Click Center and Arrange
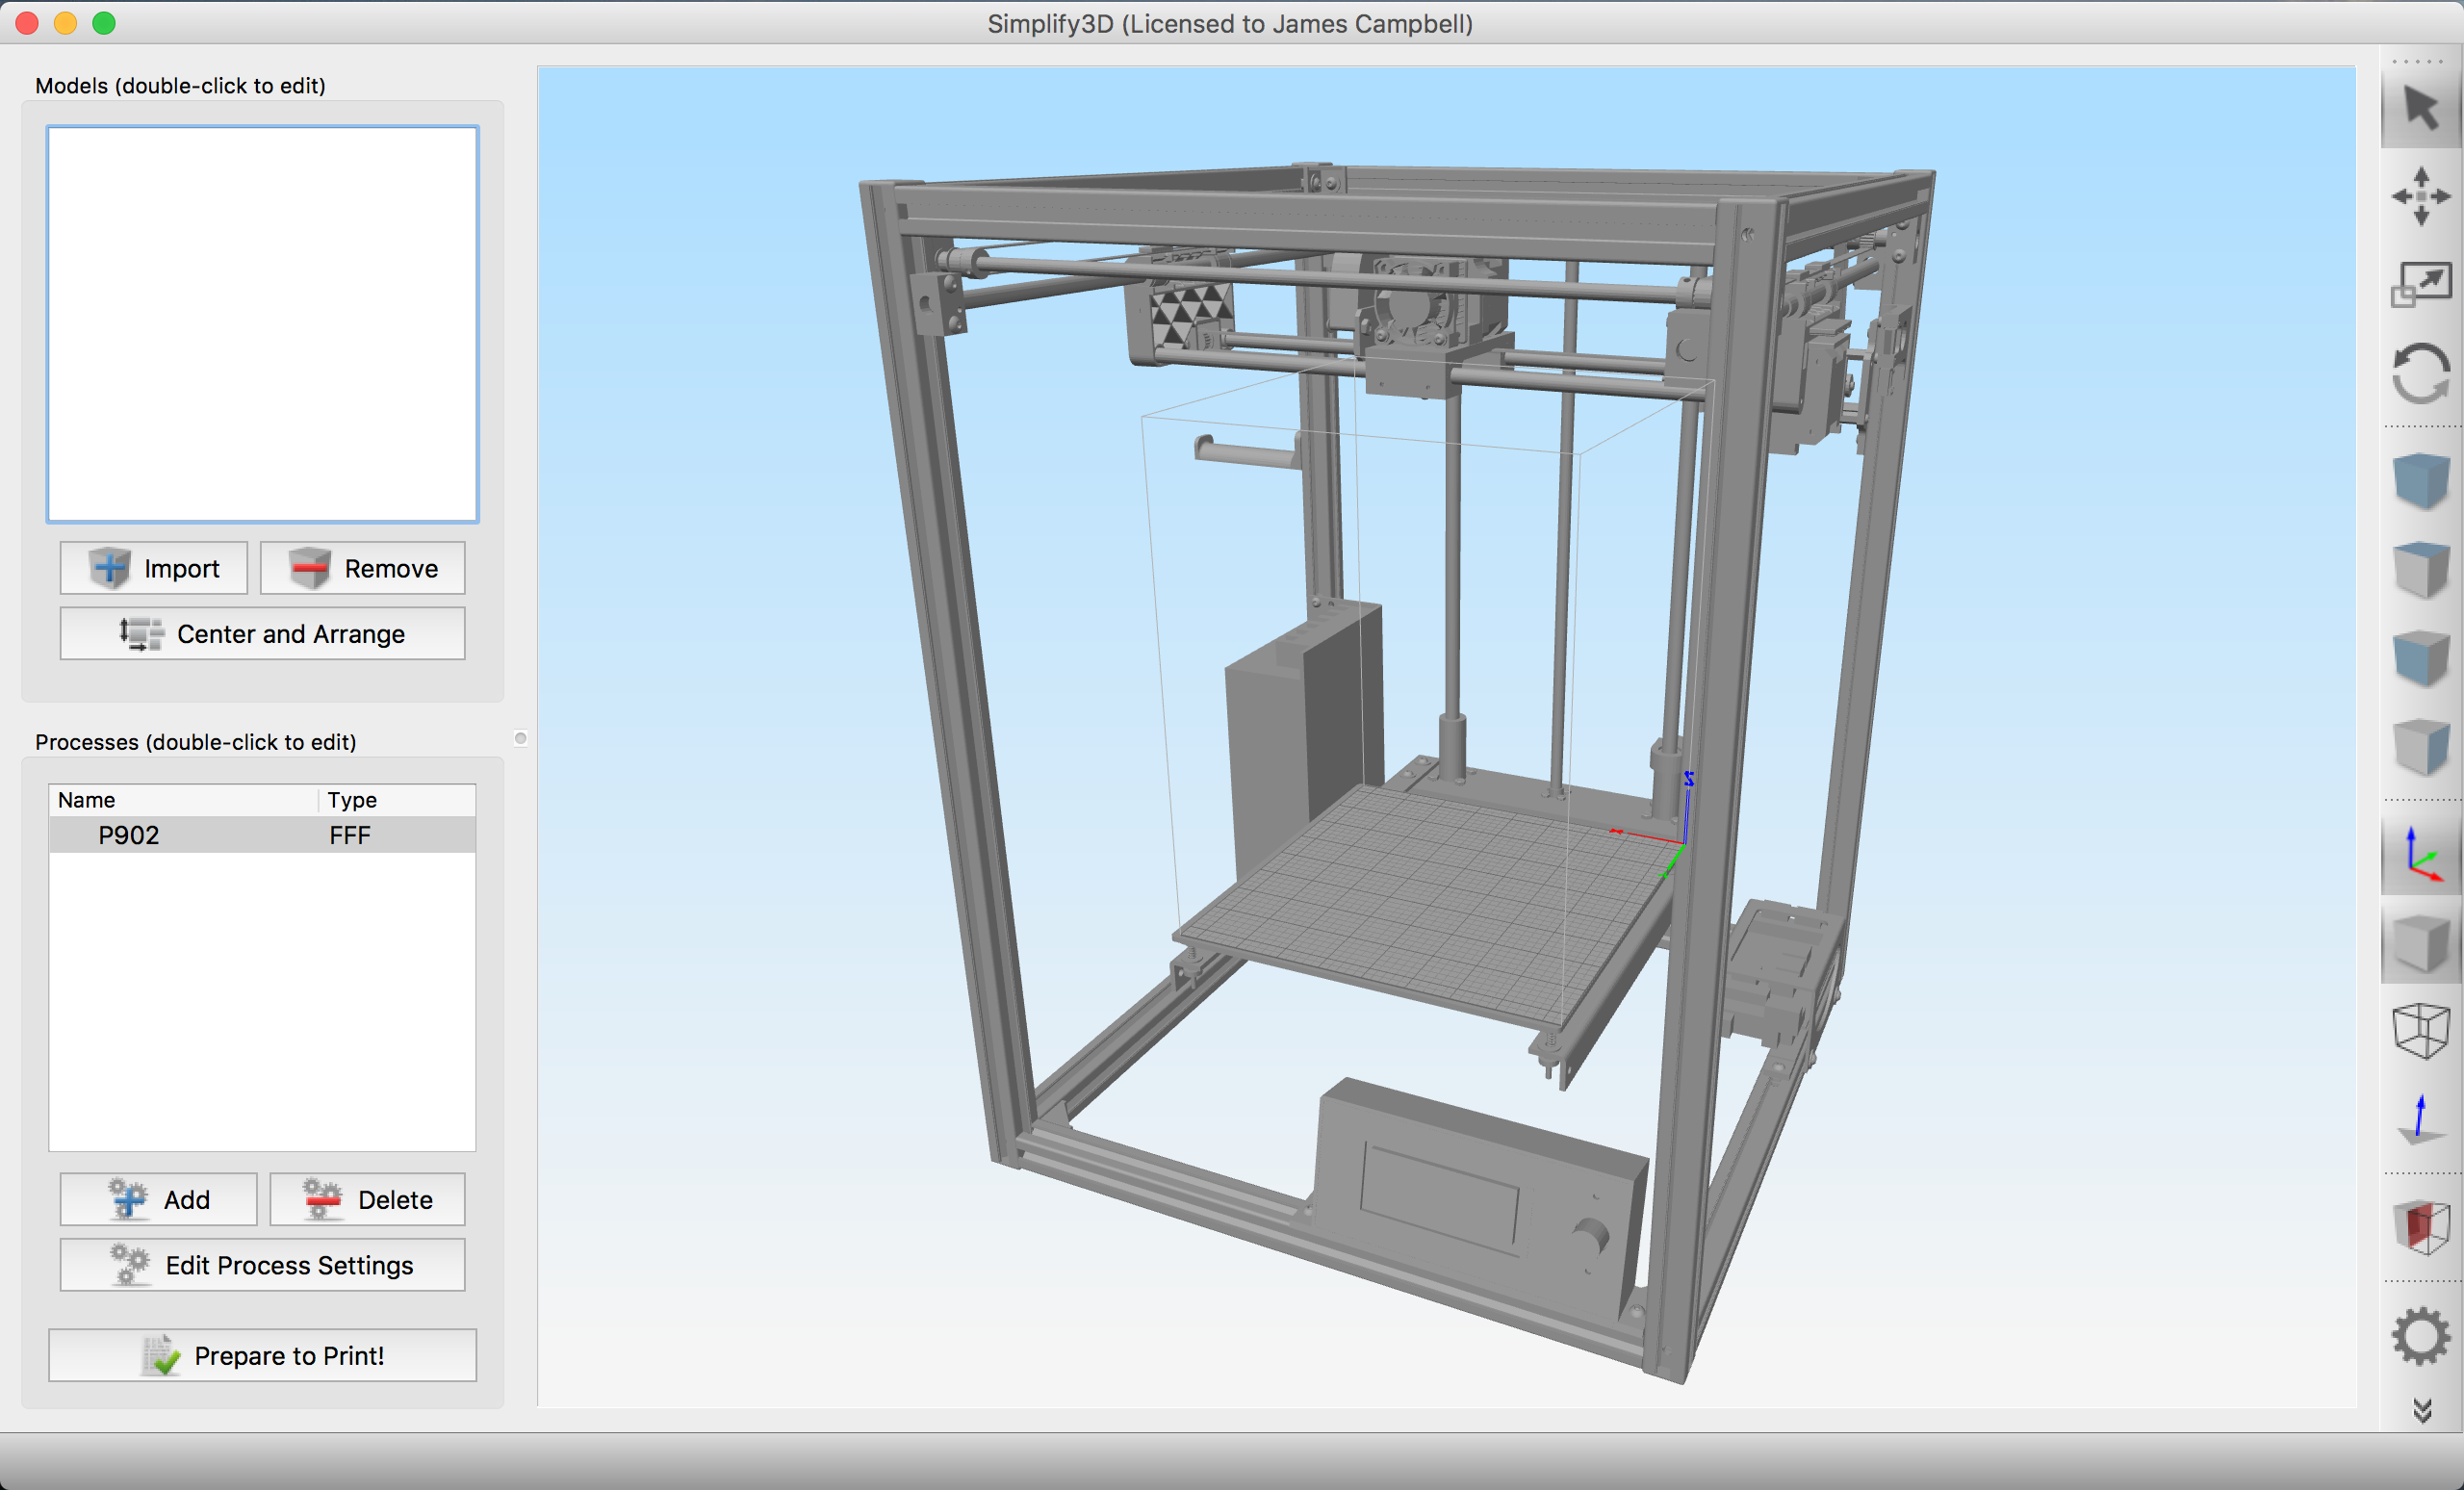 (263, 634)
